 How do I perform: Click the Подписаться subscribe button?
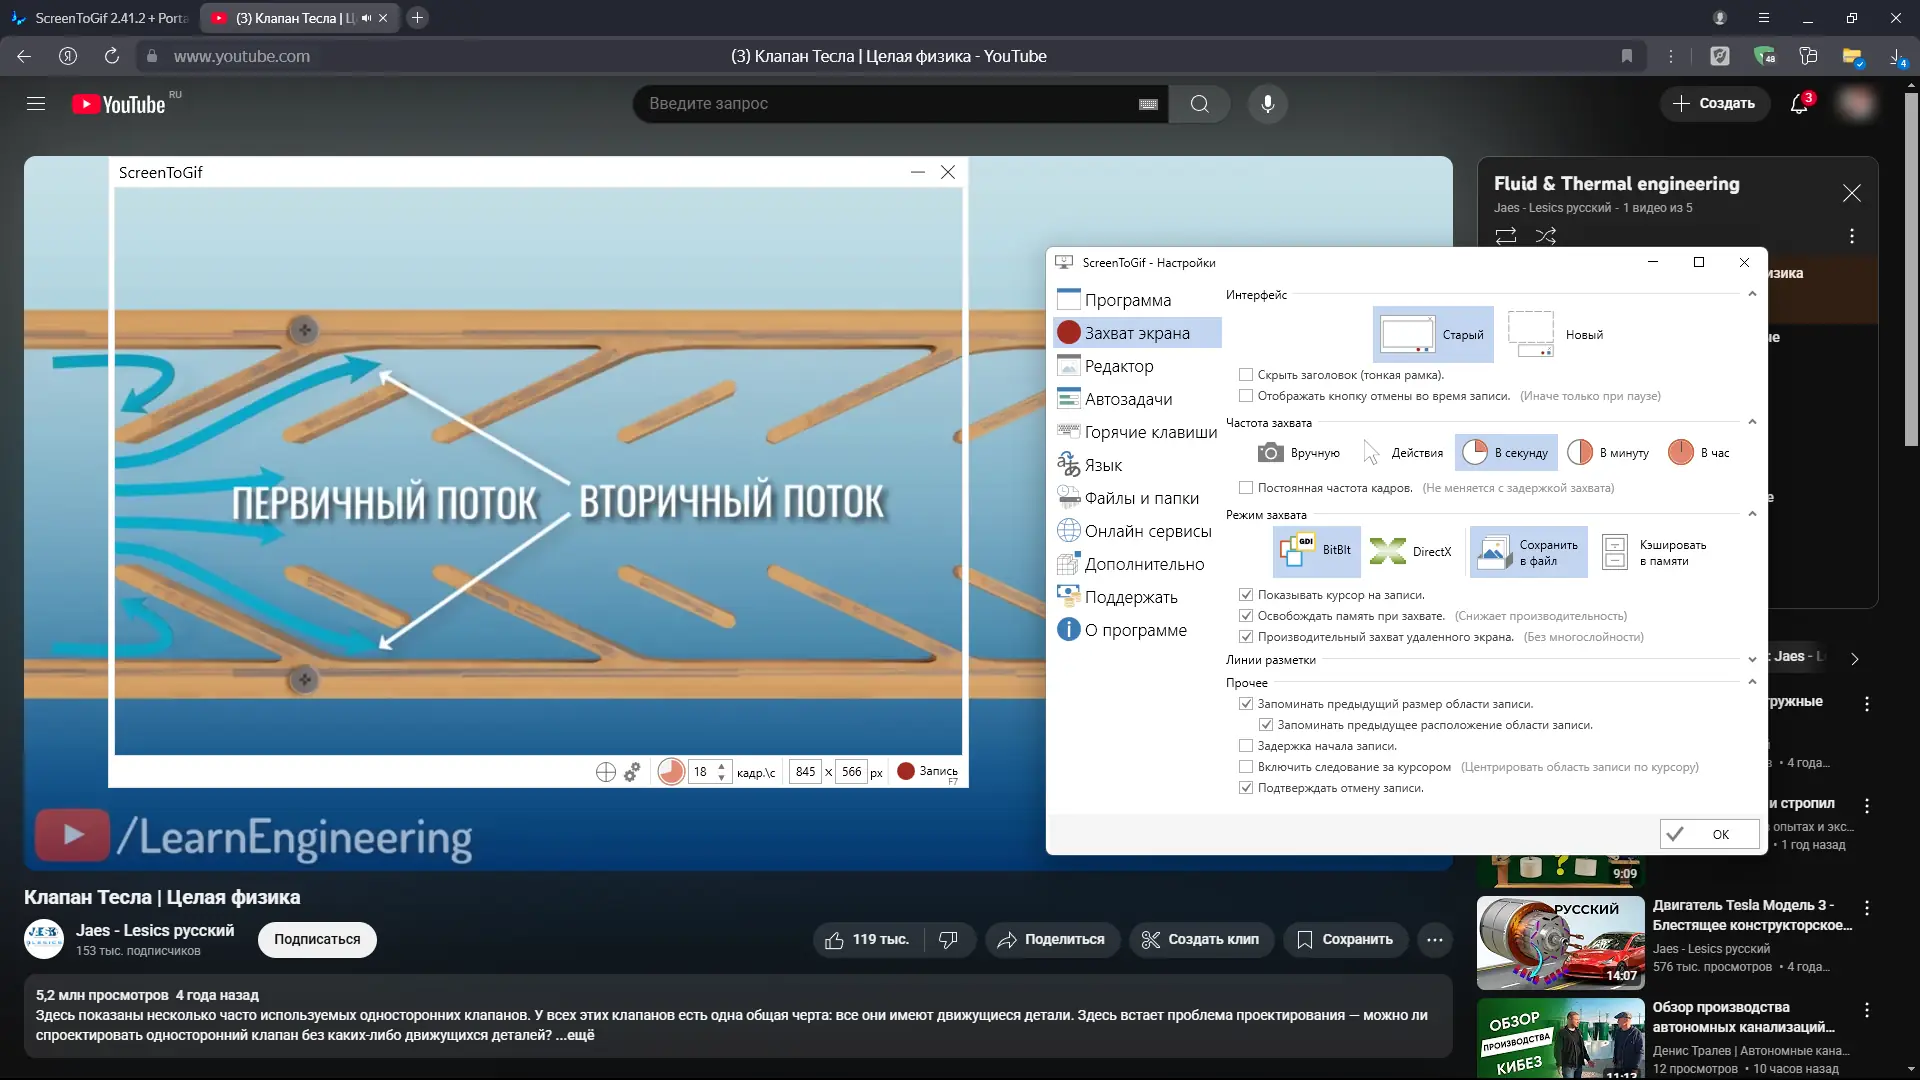point(317,939)
